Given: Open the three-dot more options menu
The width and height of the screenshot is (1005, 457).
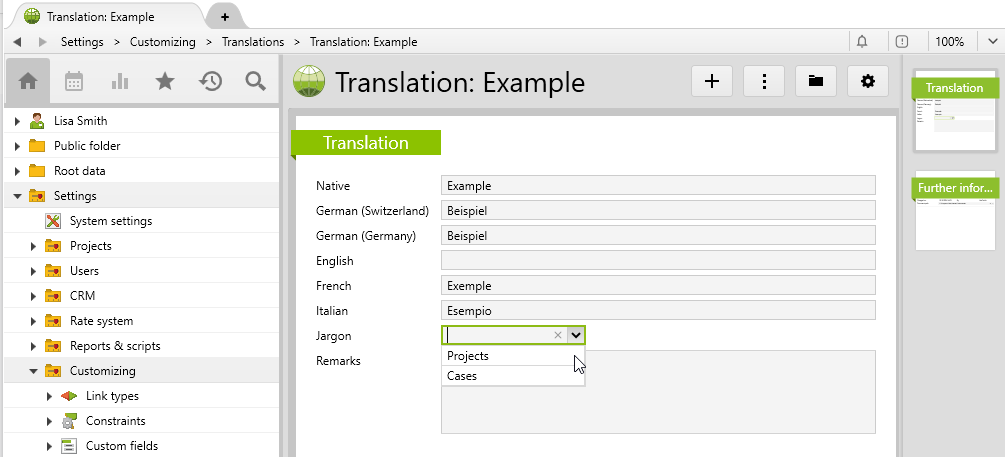Looking at the screenshot, I should pyautogui.click(x=764, y=82).
